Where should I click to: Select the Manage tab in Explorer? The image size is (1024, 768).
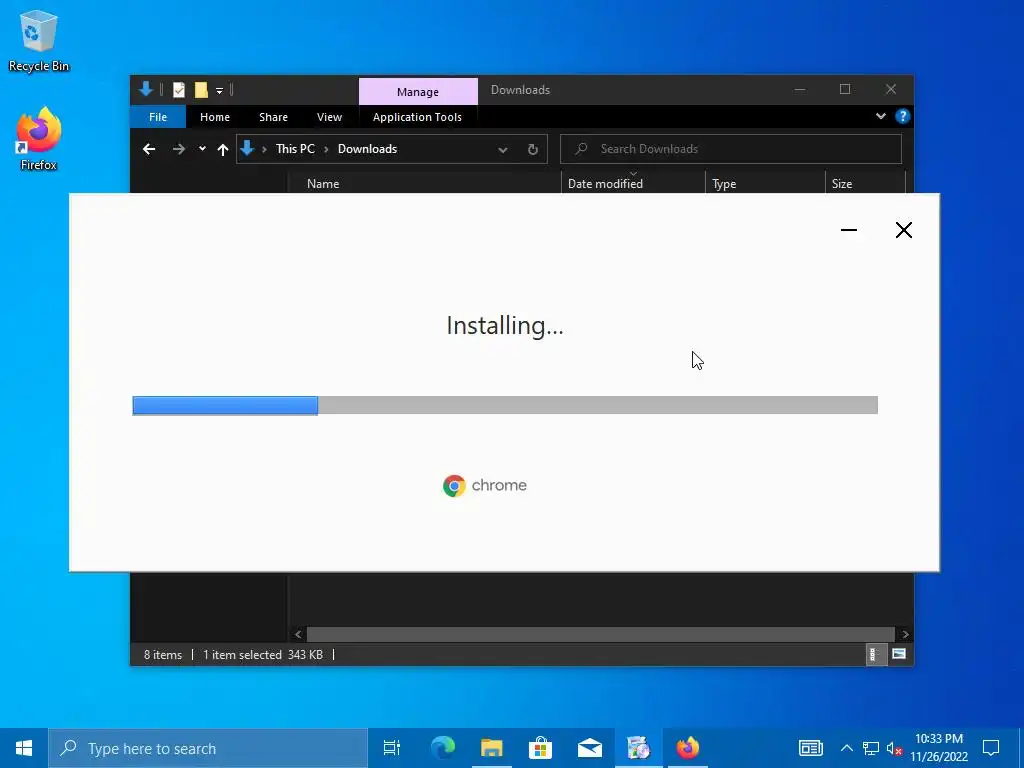(x=418, y=91)
